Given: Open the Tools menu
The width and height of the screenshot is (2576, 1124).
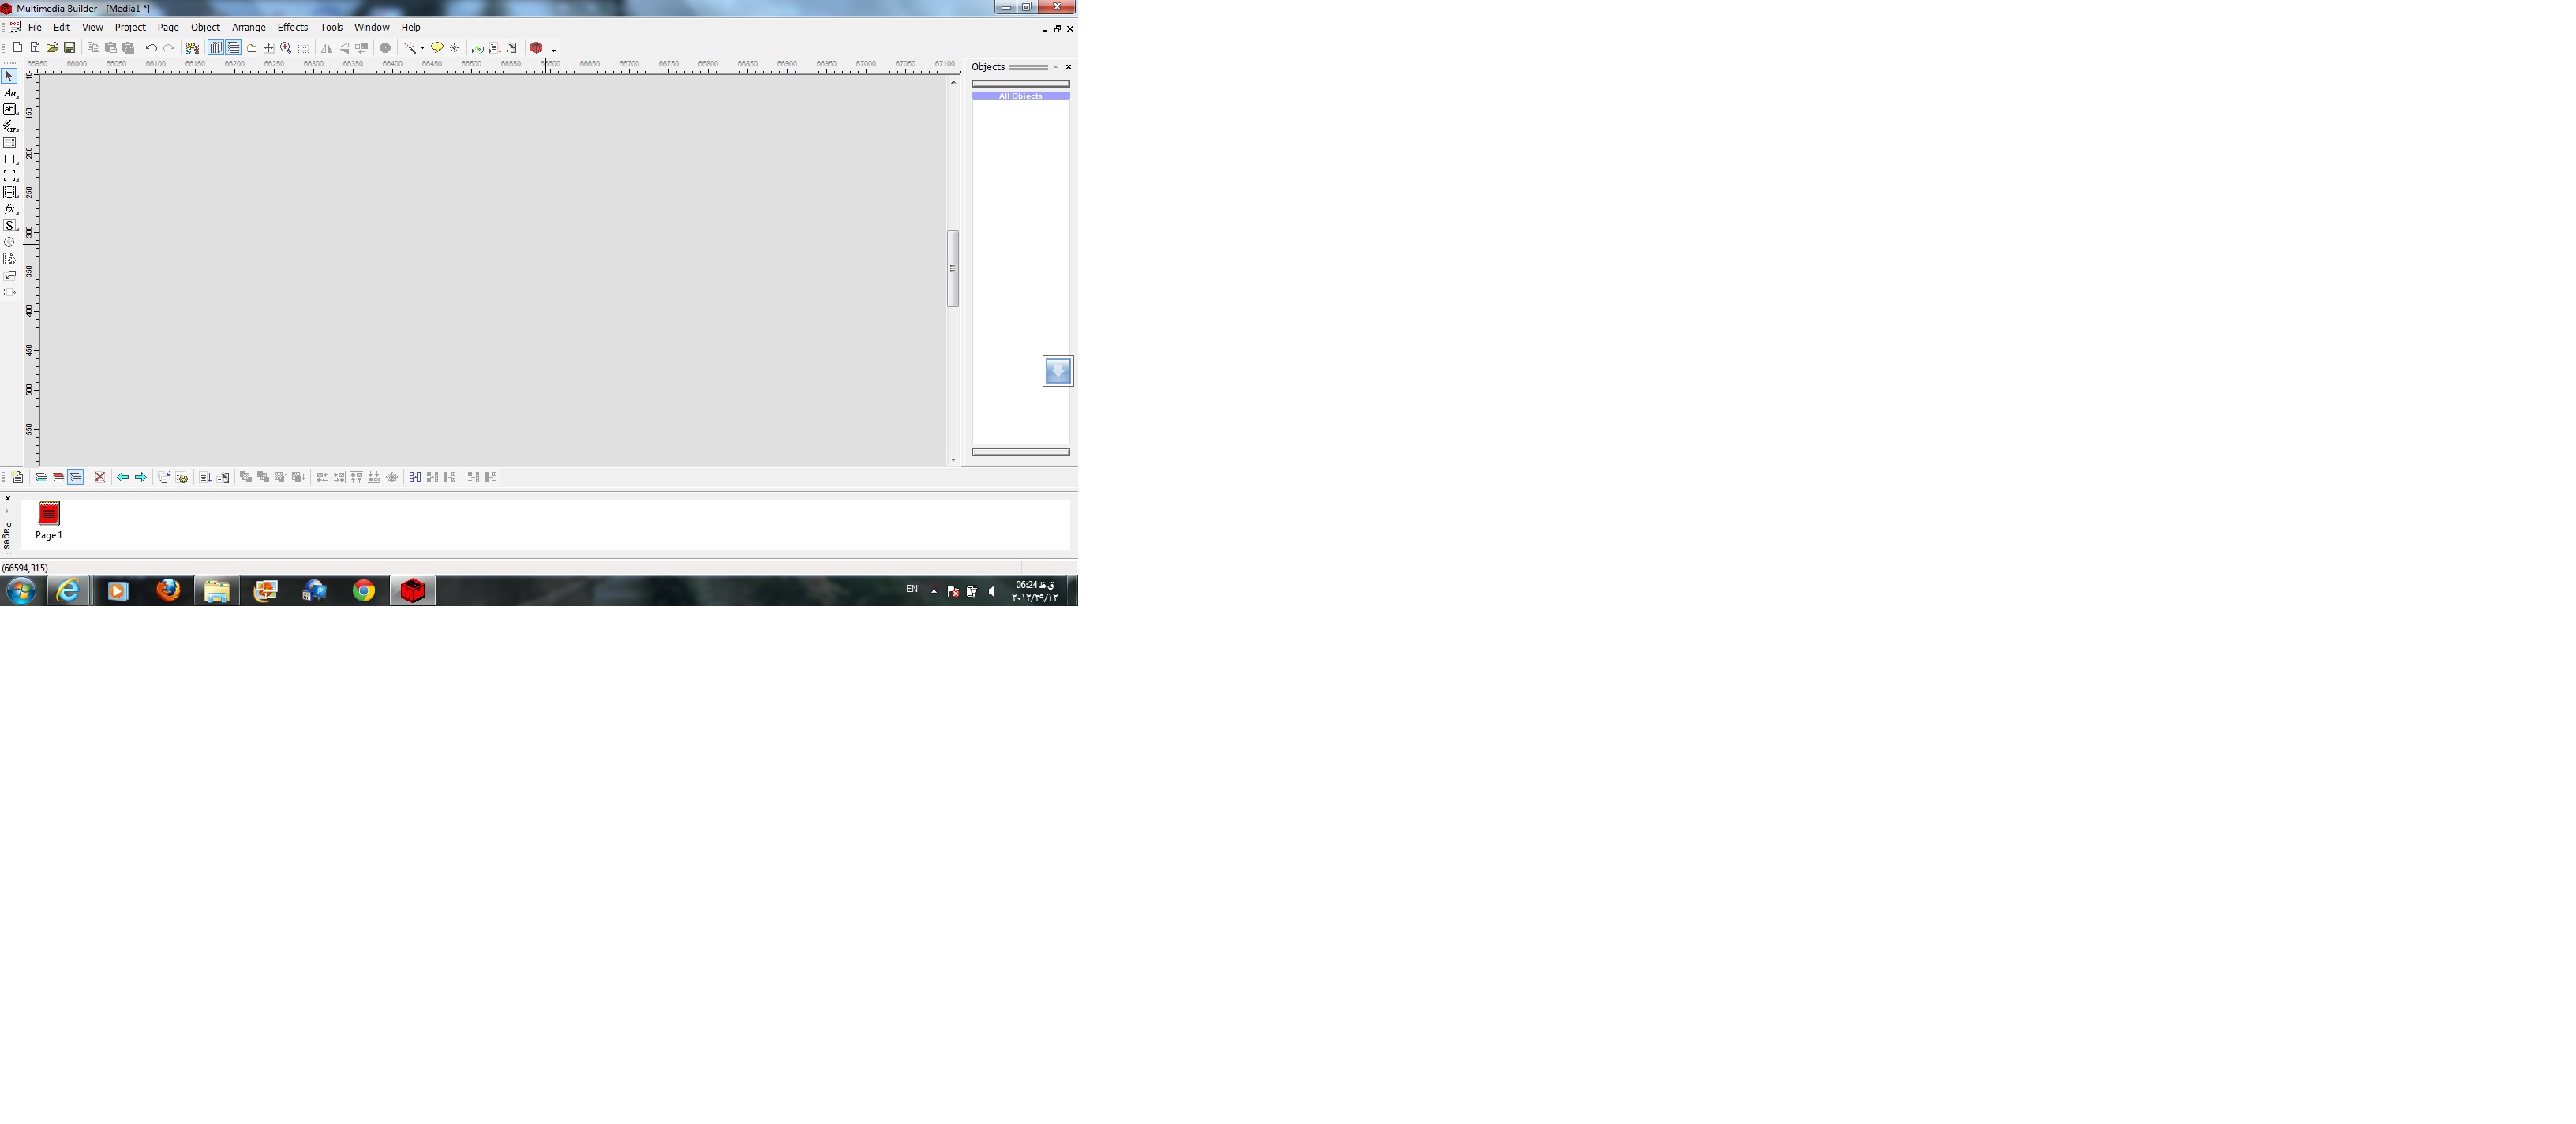Looking at the screenshot, I should click(331, 27).
